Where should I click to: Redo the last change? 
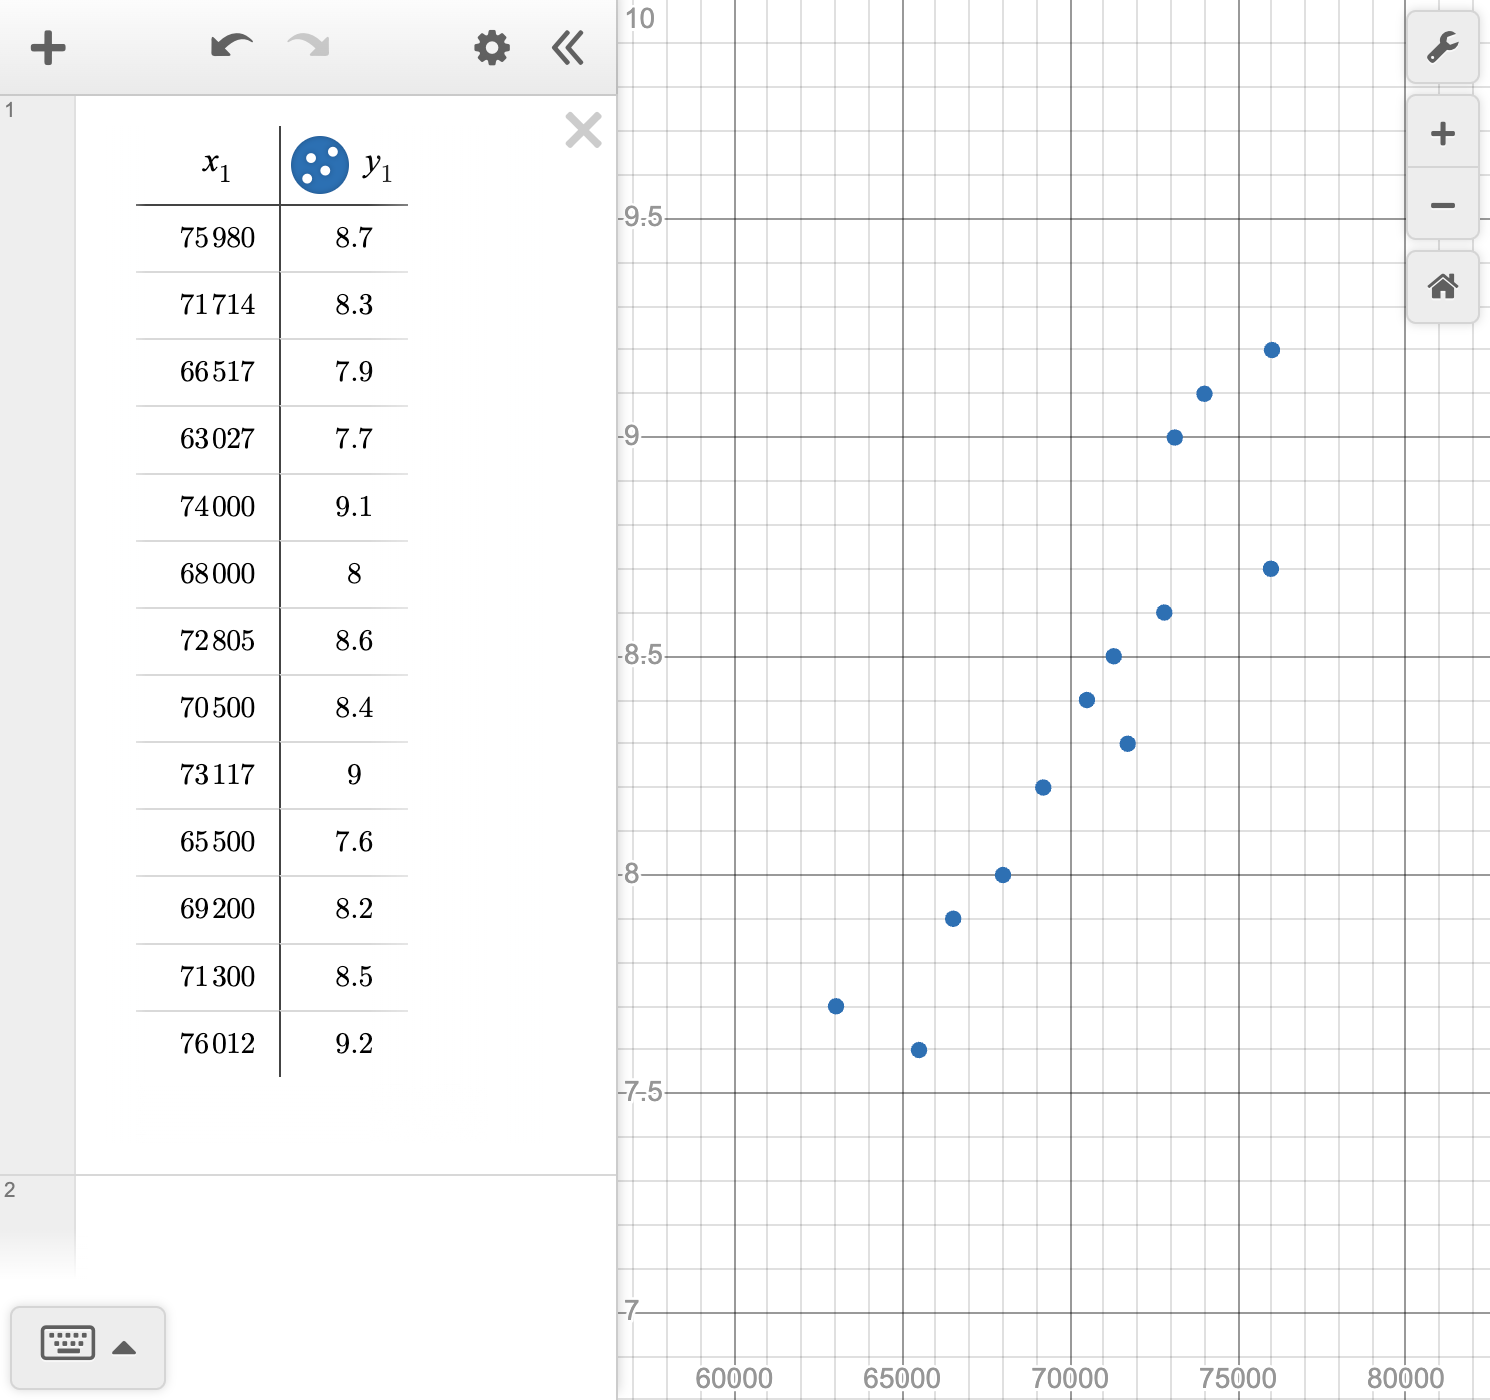click(307, 47)
